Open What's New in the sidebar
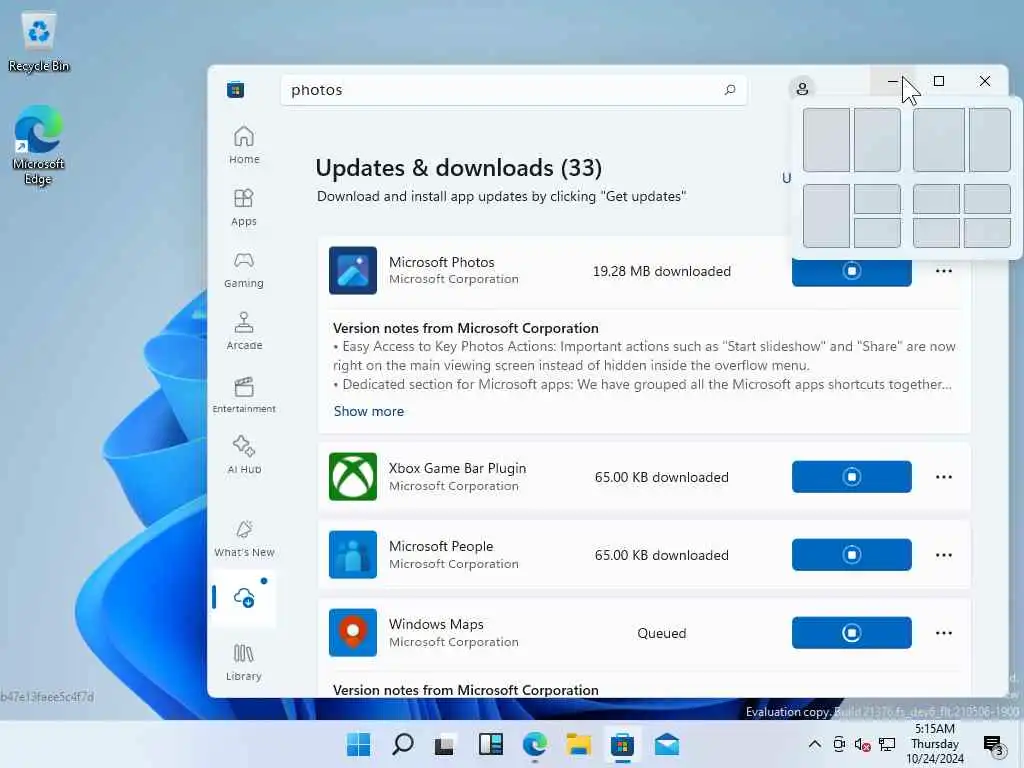 pos(244,539)
